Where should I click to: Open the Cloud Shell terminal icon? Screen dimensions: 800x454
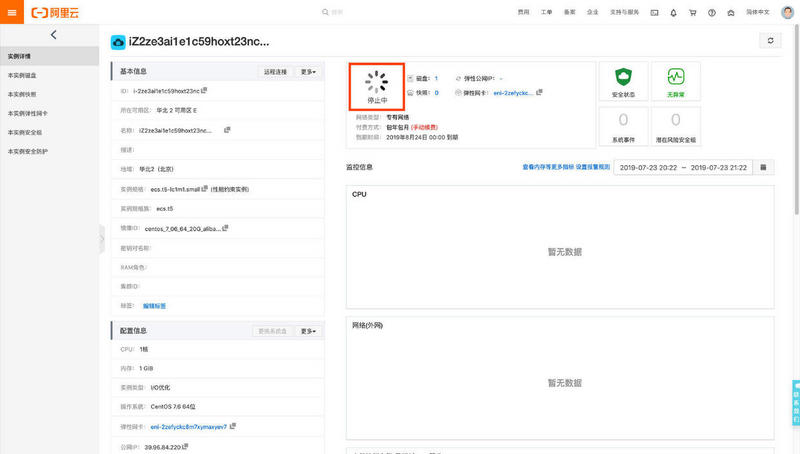point(654,13)
